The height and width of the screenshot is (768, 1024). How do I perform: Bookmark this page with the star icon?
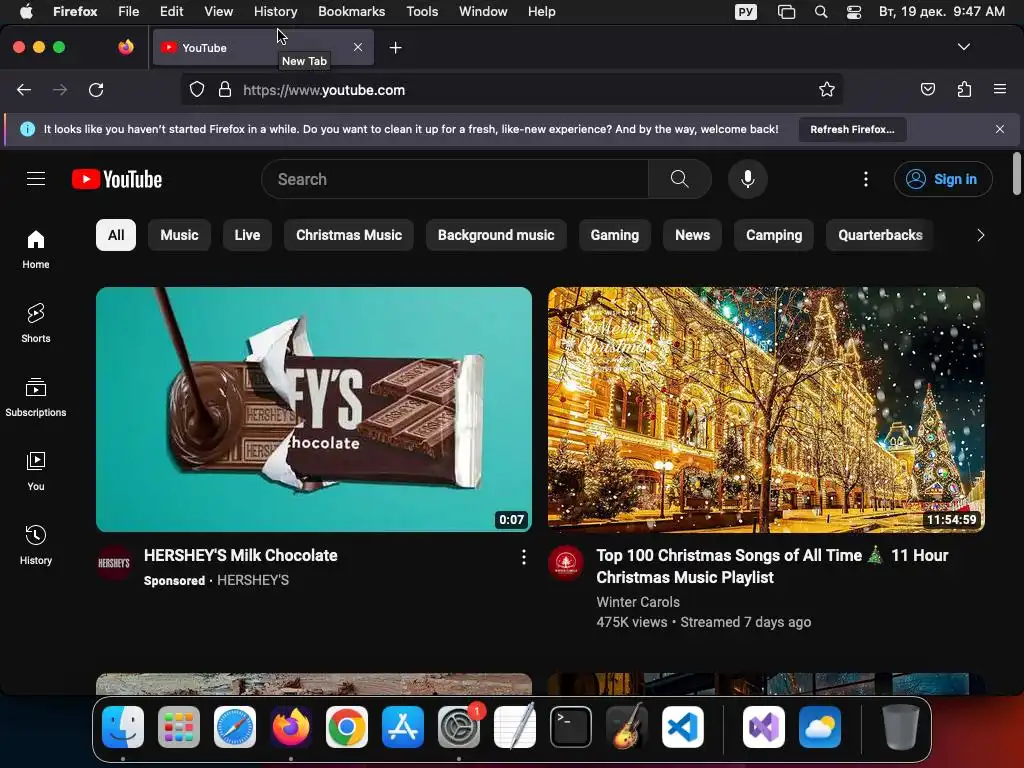pos(827,89)
